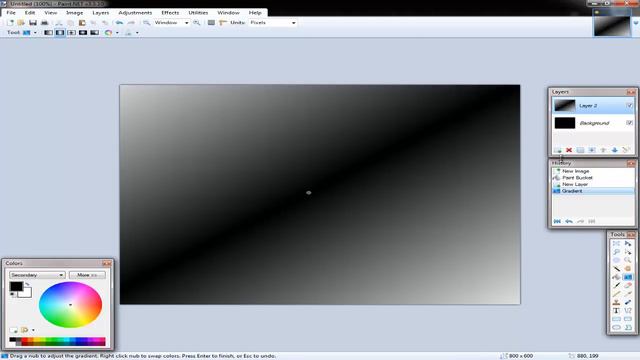Select the Conical gradient type
The width and height of the screenshot is (640, 360).
pos(94,33)
